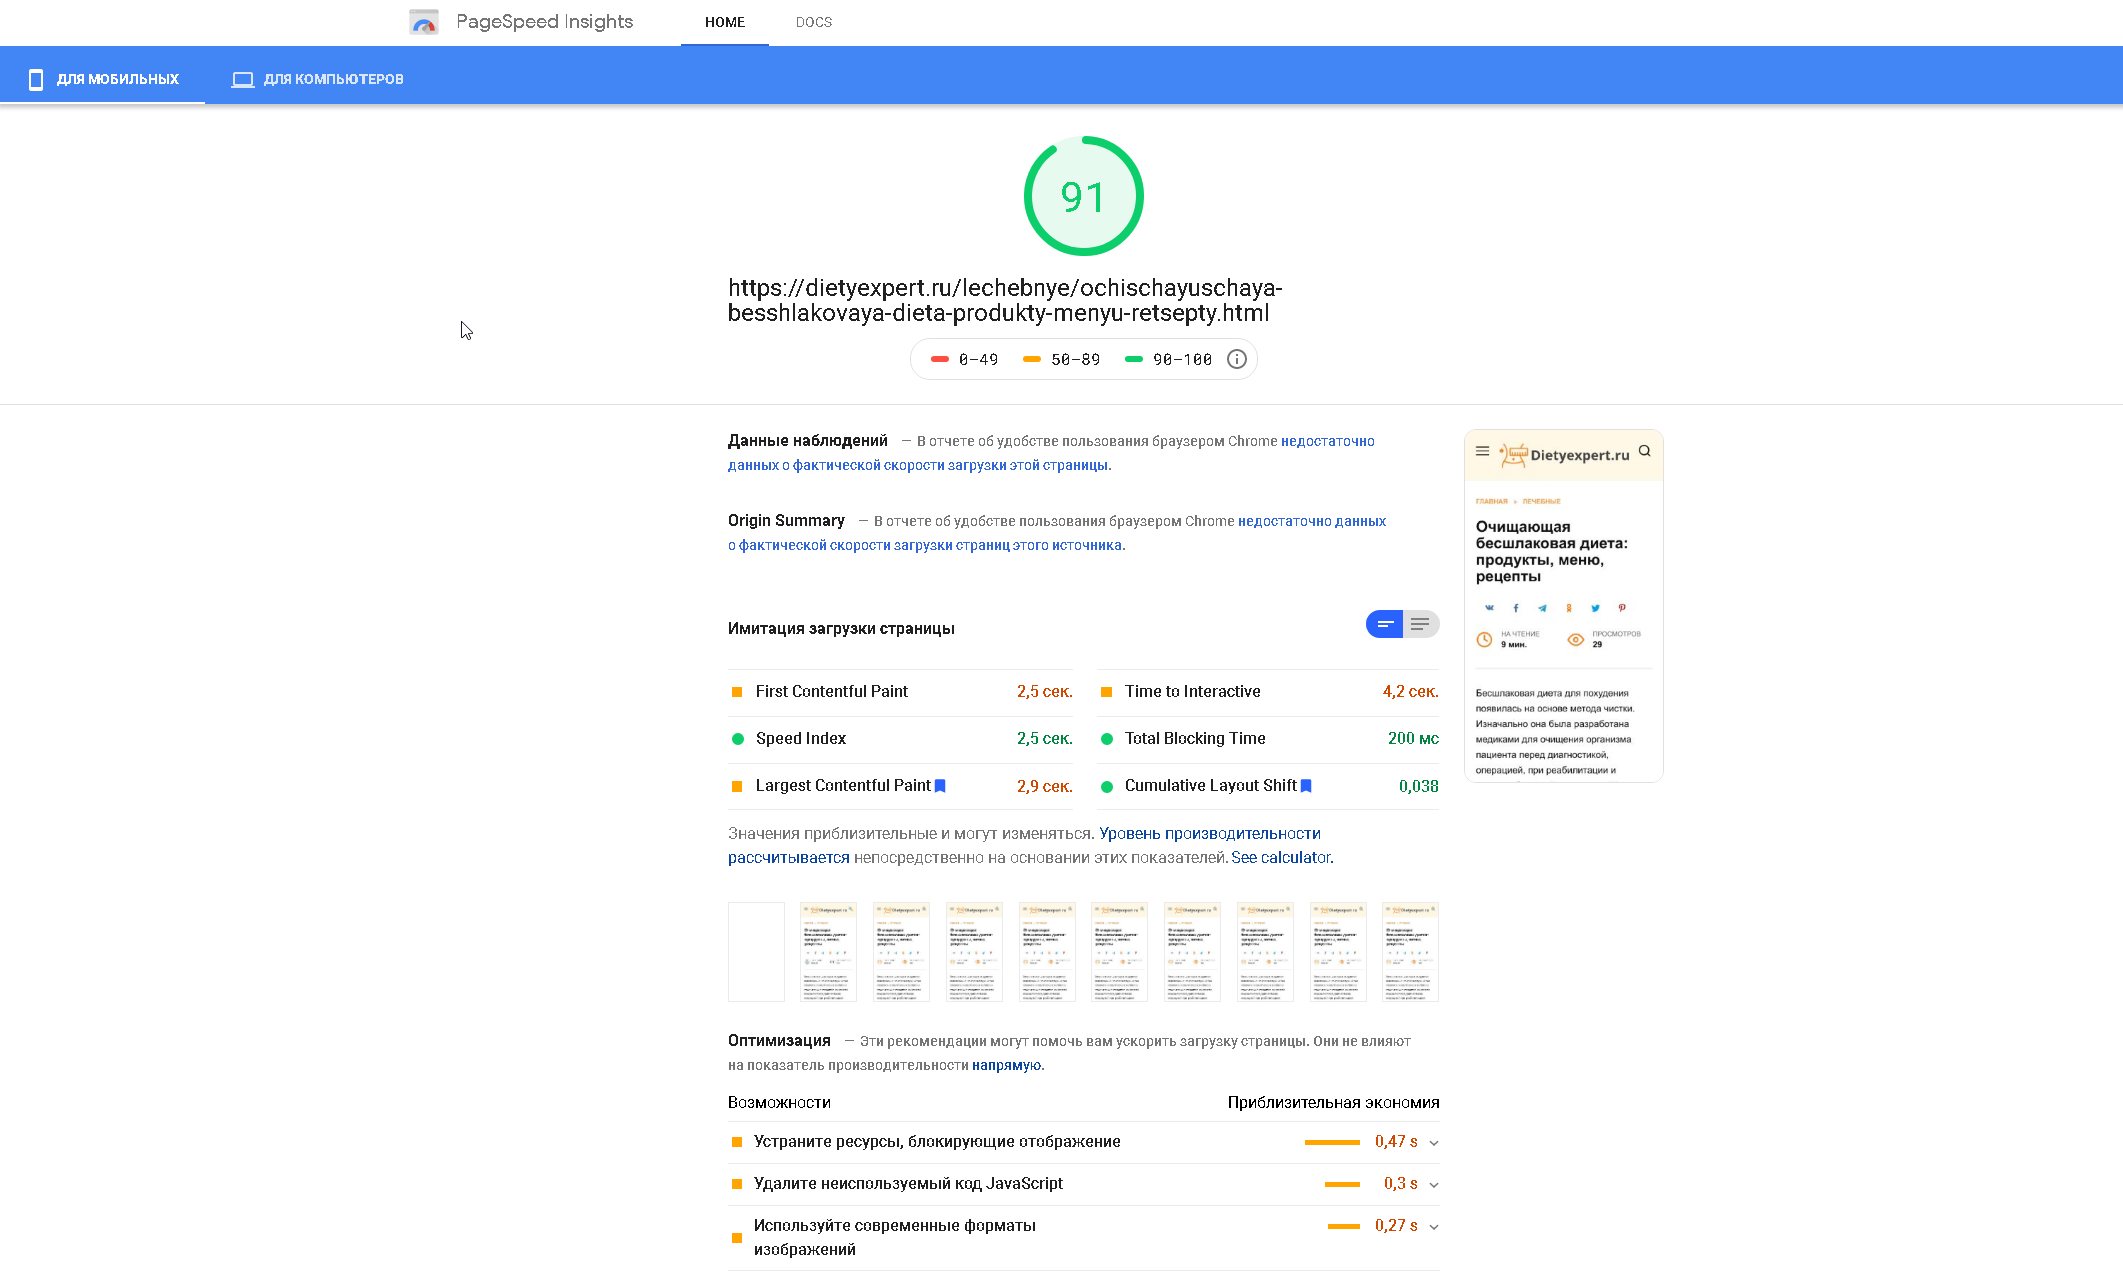Click the PageSpeed Insights logo icon
Screen dimensions: 2123x1271
point(424,22)
